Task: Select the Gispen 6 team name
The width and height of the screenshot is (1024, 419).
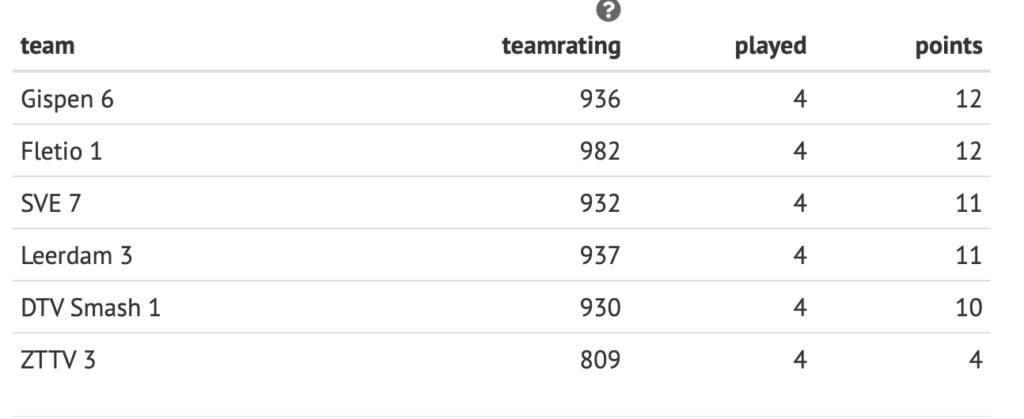Action: coord(62,99)
